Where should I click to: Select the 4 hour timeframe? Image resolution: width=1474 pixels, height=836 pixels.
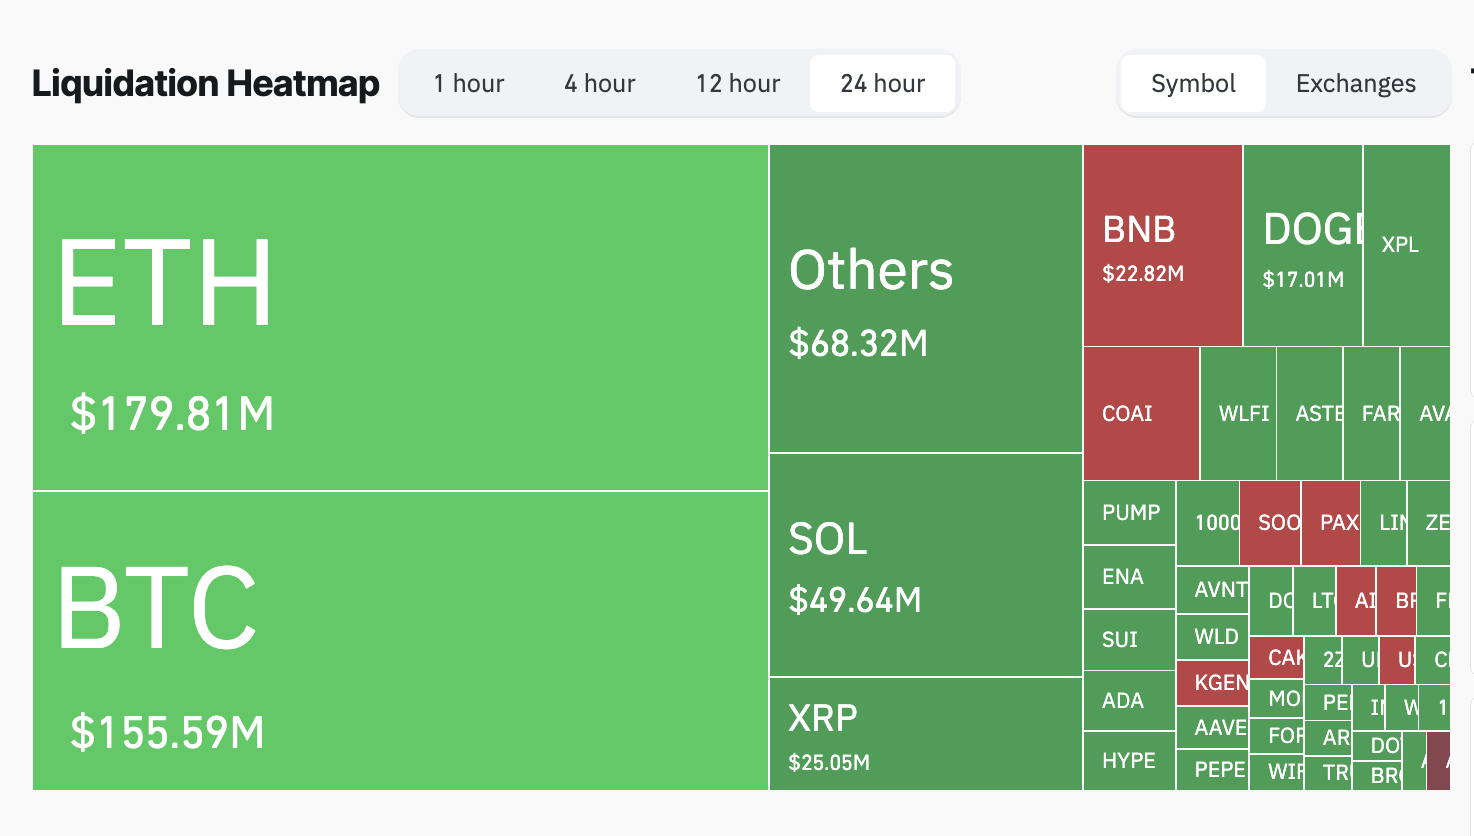[x=599, y=84]
